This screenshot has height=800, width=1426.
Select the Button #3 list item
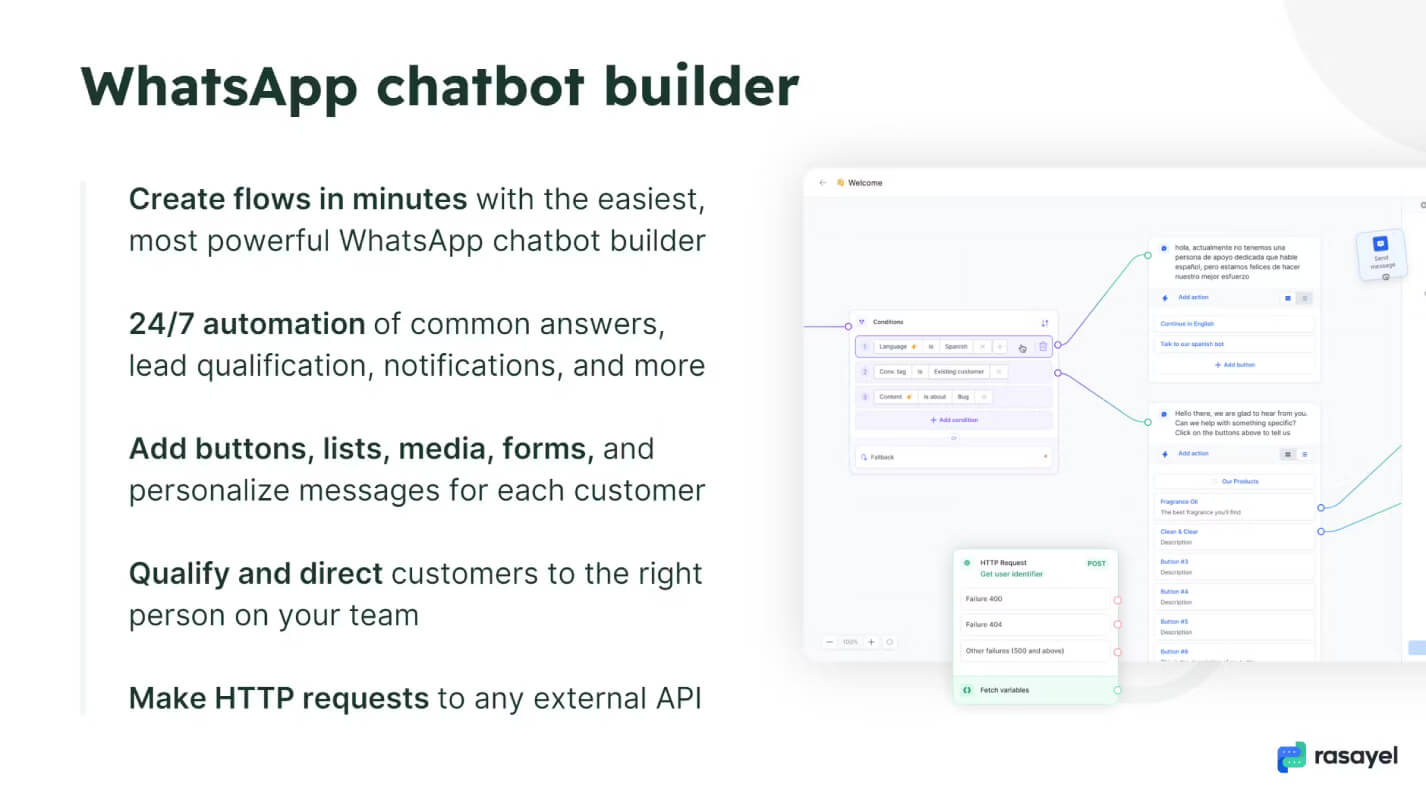pyautogui.click(x=1234, y=567)
